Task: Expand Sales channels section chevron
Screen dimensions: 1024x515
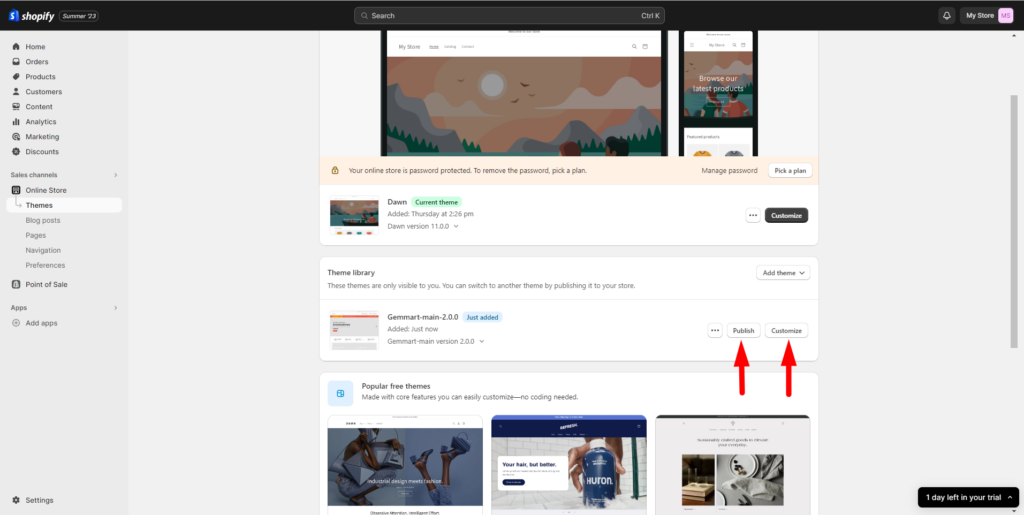Action: pyautogui.click(x=116, y=175)
